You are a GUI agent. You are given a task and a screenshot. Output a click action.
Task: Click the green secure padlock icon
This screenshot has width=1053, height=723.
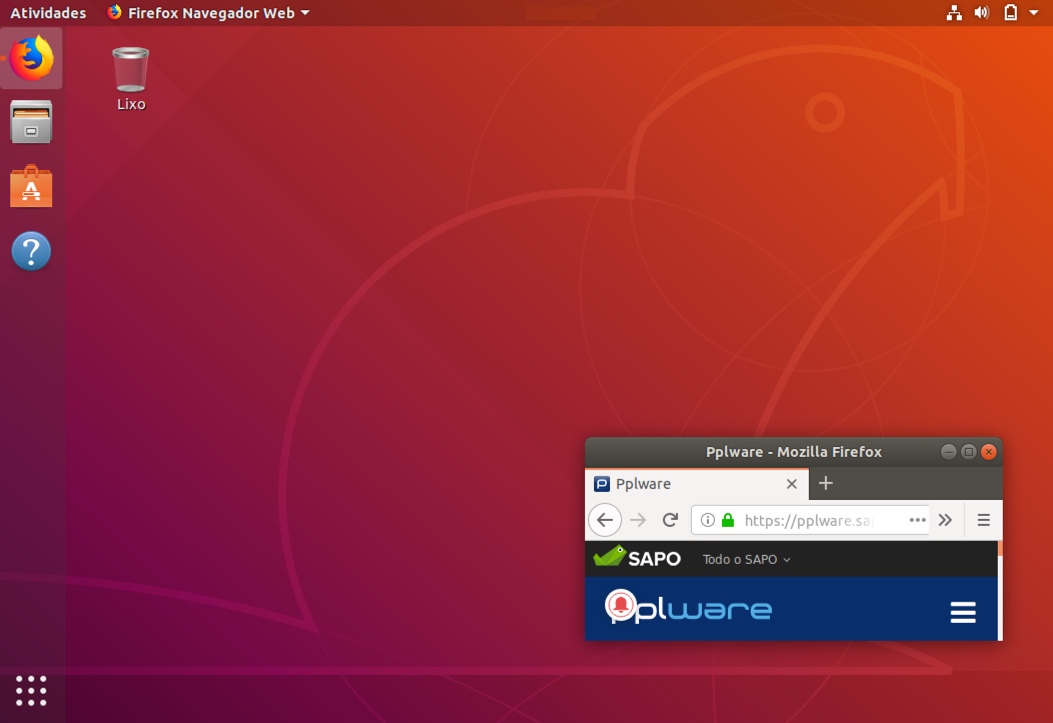pos(728,520)
